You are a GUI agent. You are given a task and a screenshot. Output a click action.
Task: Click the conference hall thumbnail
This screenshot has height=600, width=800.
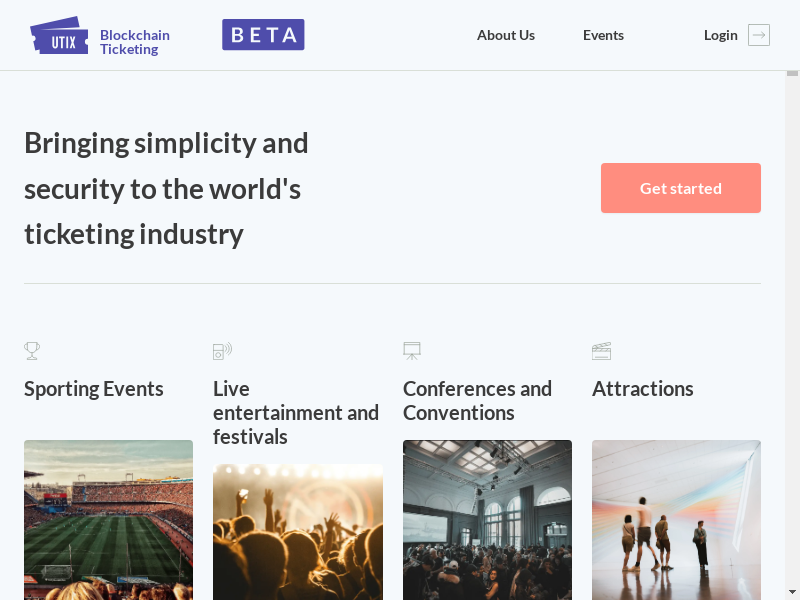pos(487,518)
